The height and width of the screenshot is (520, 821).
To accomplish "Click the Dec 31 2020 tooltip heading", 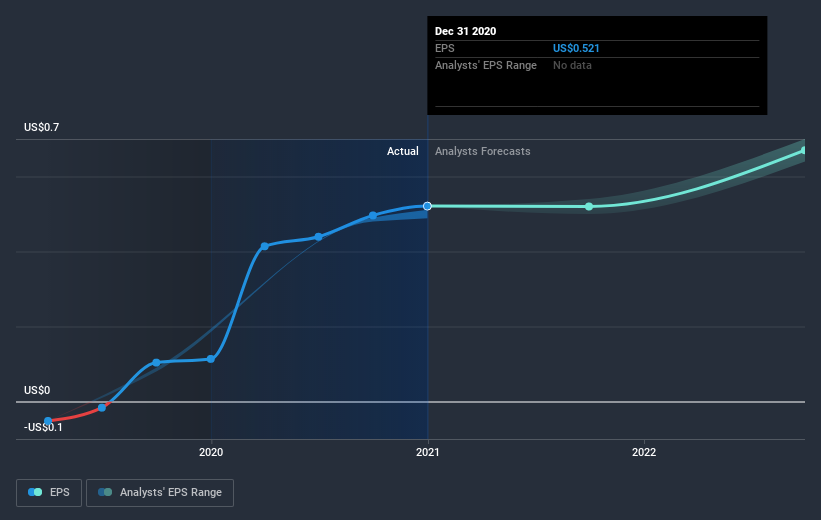I will [465, 31].
